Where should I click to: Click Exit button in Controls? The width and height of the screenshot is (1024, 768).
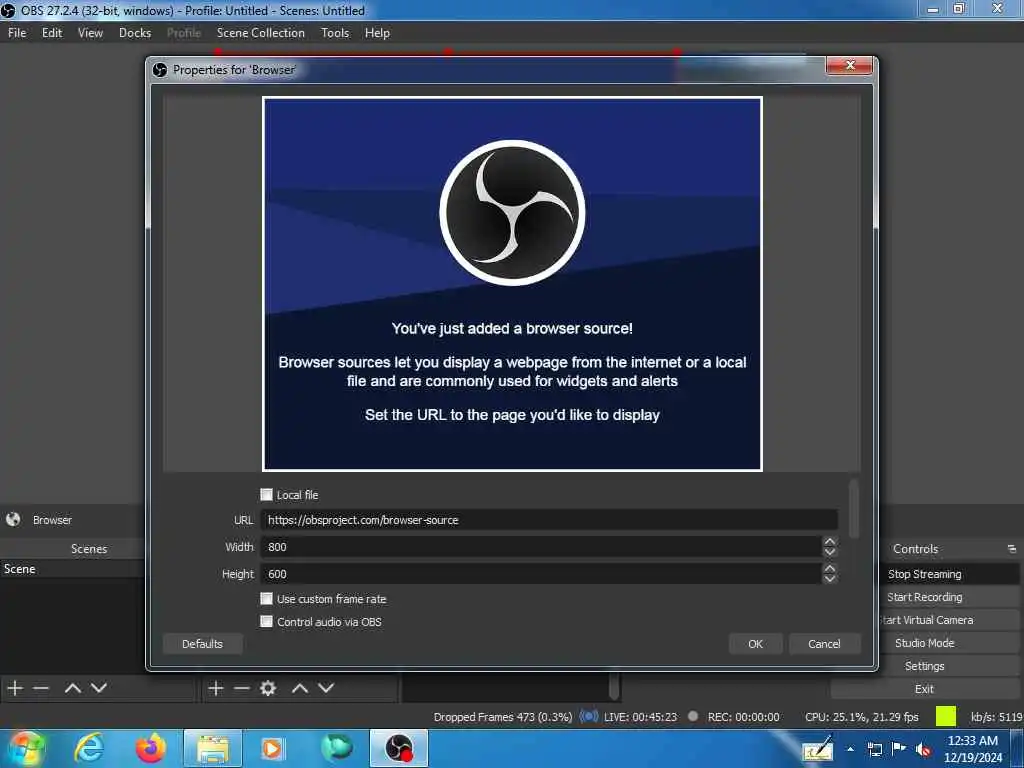(x=925, y=688)
